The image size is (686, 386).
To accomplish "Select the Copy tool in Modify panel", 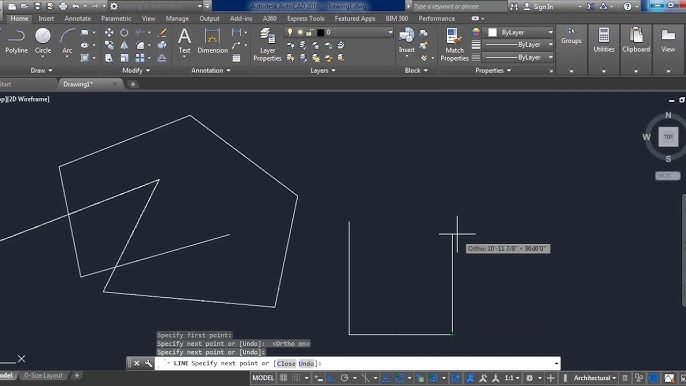I will (109, 45).
